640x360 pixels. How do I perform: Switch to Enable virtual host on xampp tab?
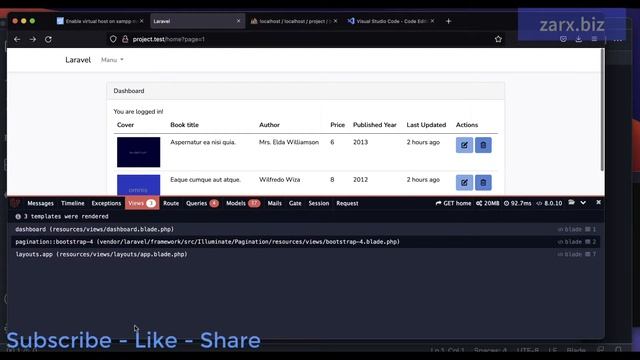100,21
